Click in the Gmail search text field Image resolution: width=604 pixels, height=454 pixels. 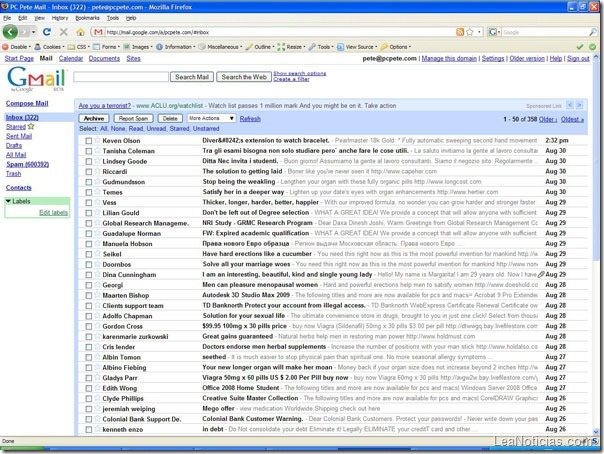121,77
